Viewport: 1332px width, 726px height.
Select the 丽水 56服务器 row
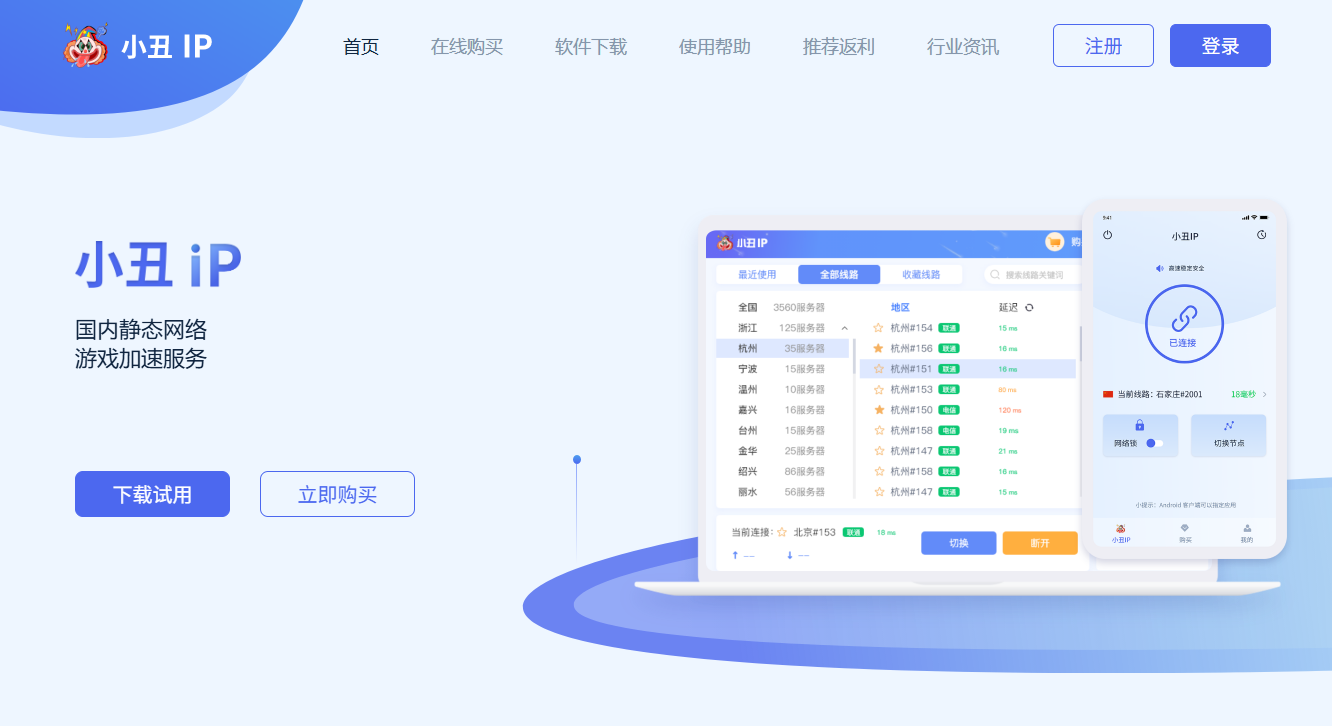(x=783, y=492)
